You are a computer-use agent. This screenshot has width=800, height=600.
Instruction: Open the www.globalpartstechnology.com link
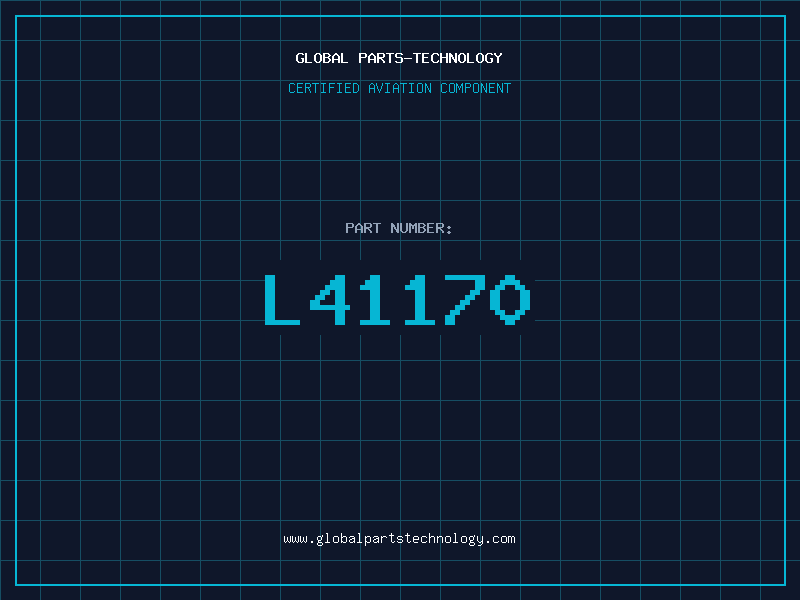pos(399,539)
